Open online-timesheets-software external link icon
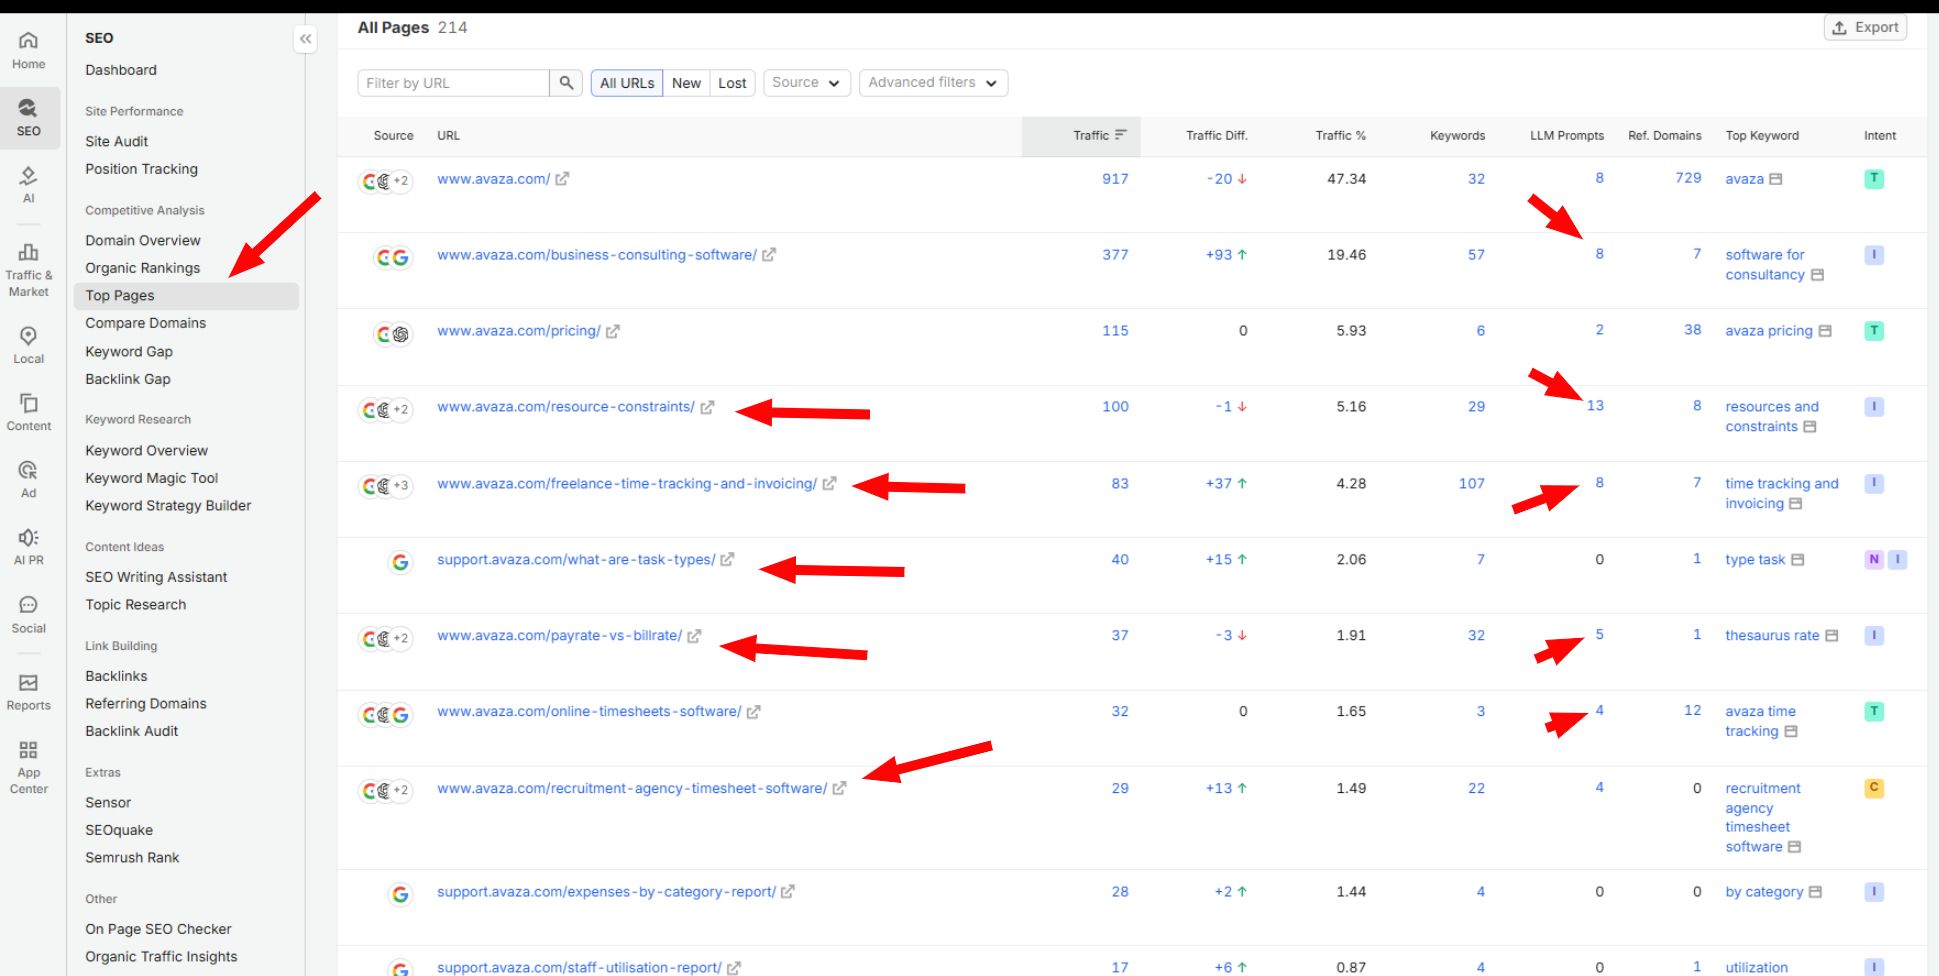 click(x=753, y=712)
